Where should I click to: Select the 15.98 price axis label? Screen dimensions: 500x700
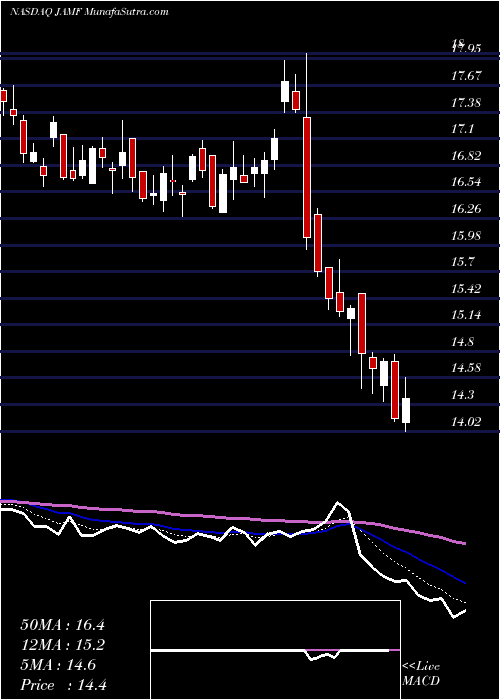pyautogui.click(x=467, y=235)
